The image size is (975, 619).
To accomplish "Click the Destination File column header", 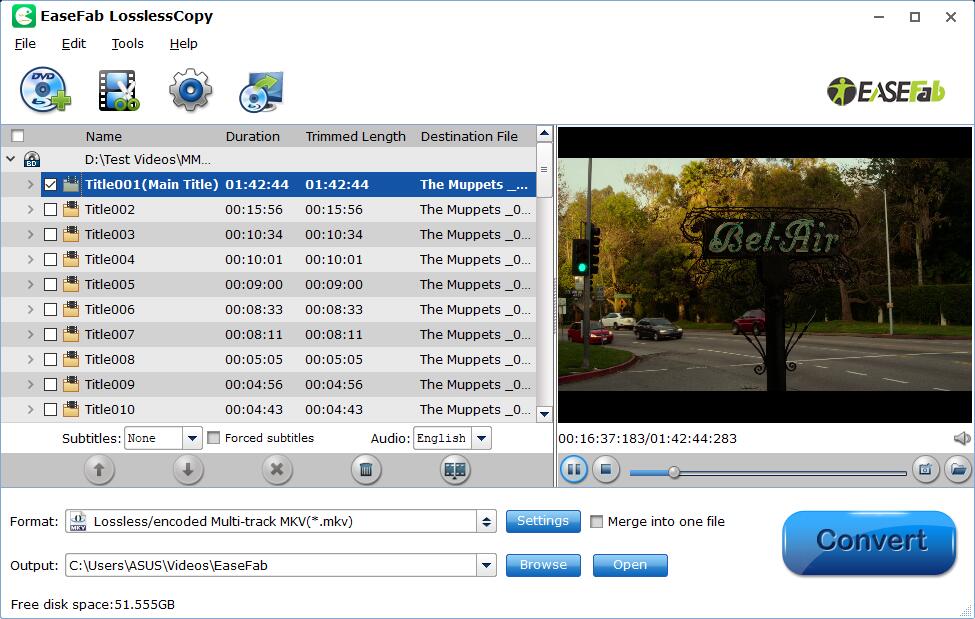I will [469, 136].
